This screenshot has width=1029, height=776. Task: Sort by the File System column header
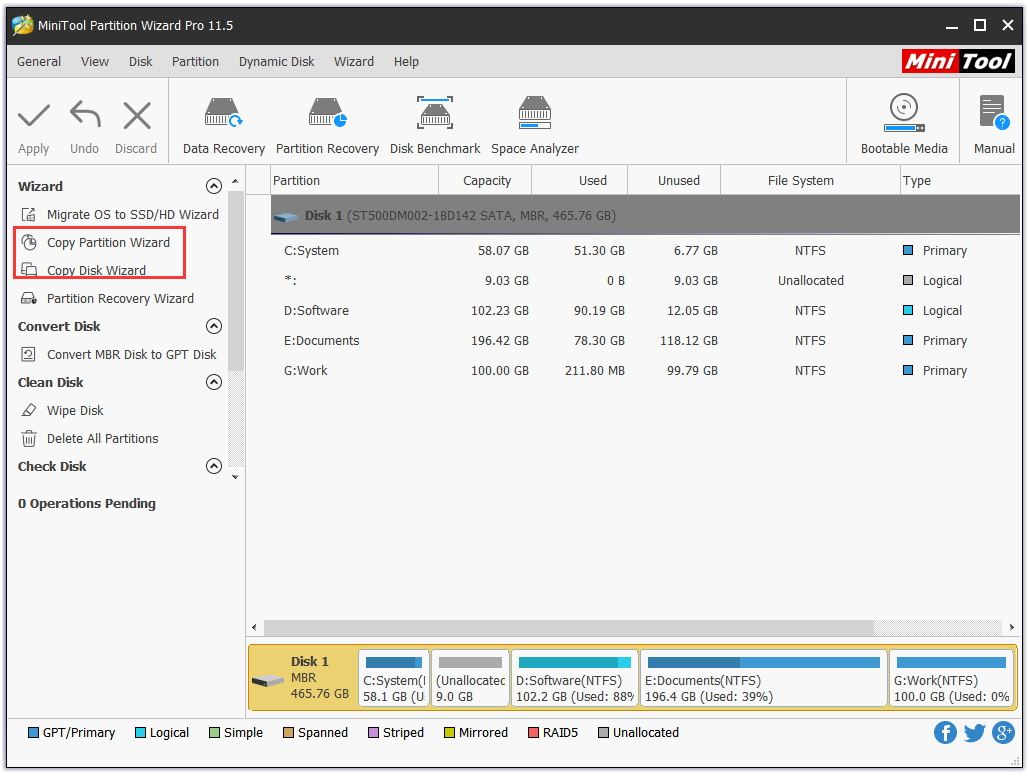(810, 181)
